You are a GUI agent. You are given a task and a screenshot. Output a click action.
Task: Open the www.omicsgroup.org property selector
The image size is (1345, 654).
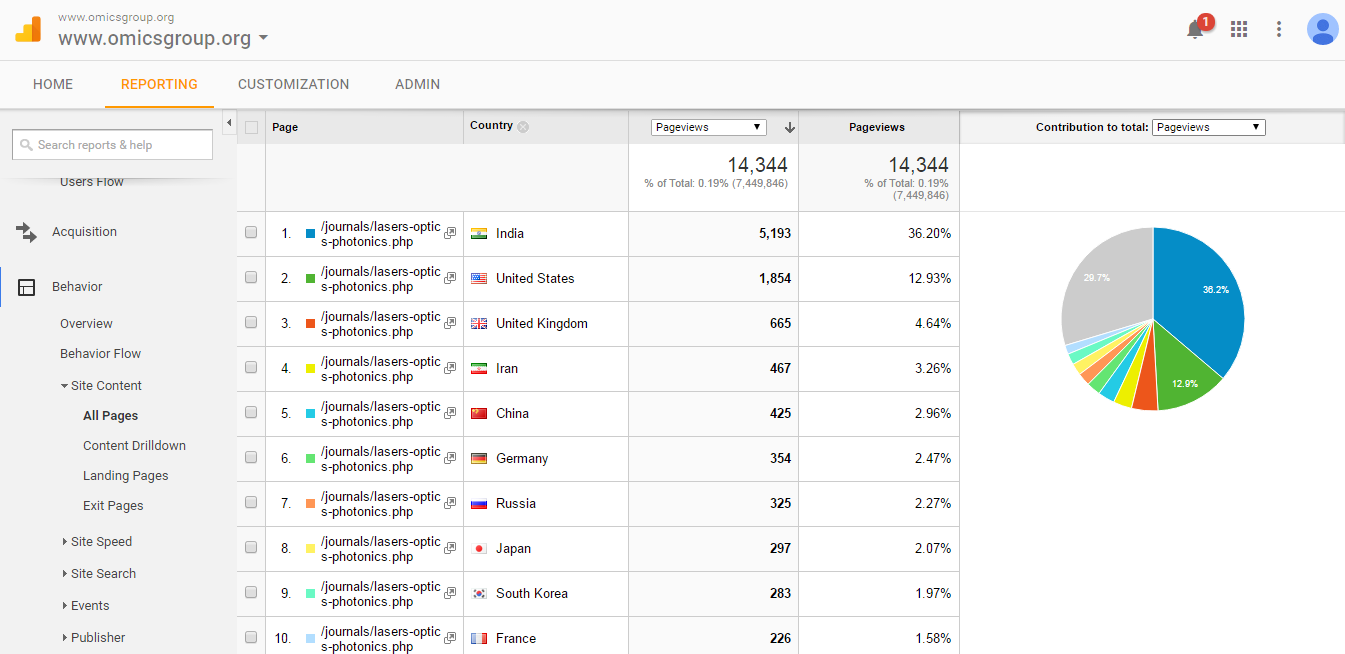click(x=163, y=39)
